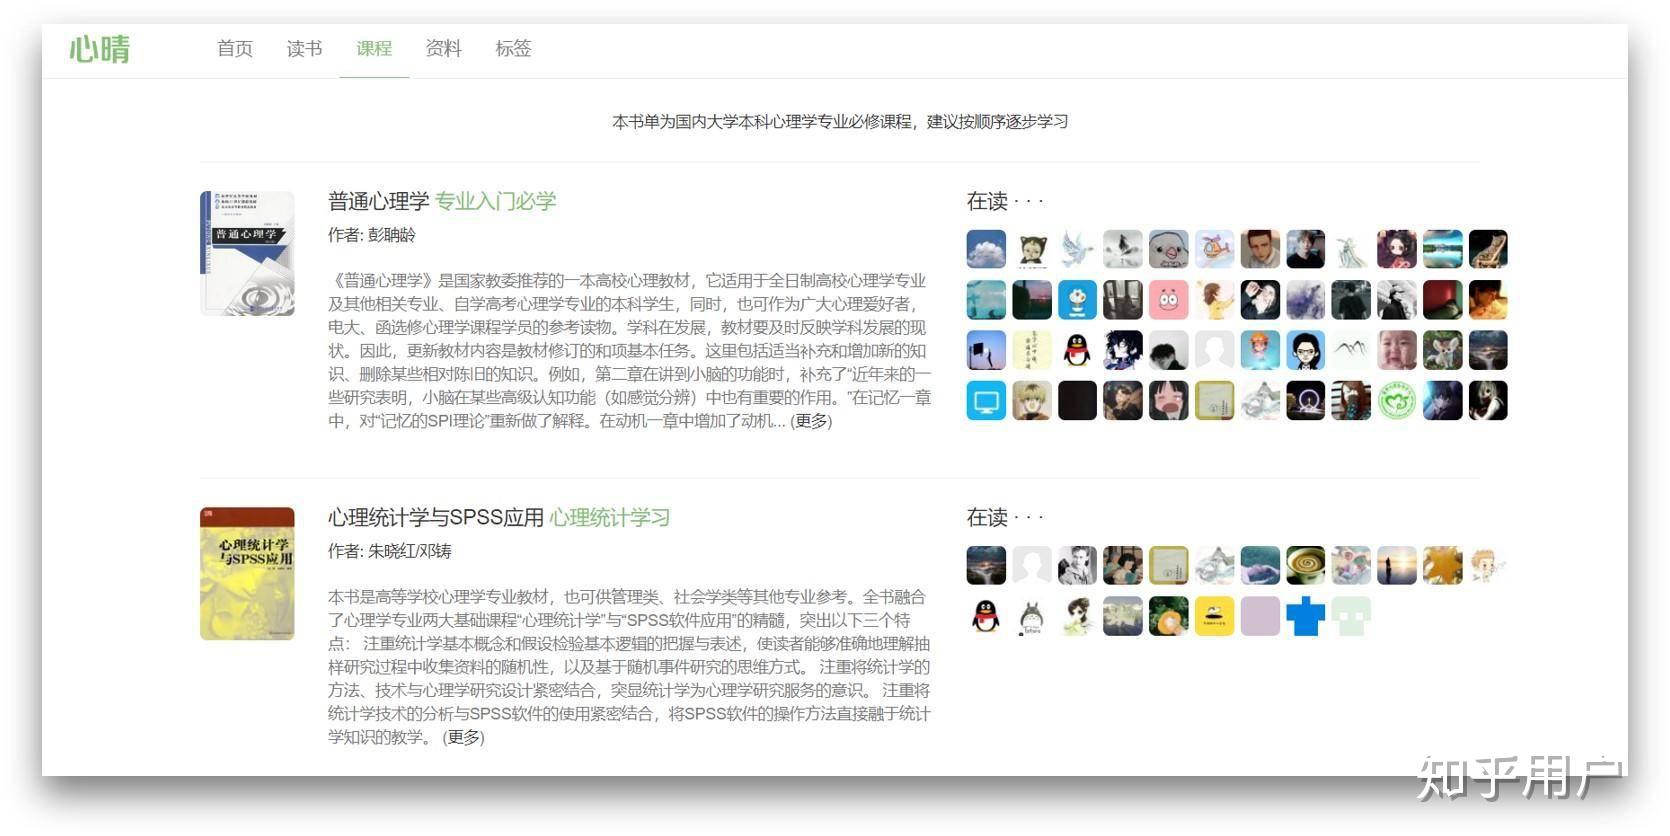Click the author line 作者: 朱晓红/邓铸
Screen dimensions: 1670x836
pyautogui.click(x=390, y=551)
